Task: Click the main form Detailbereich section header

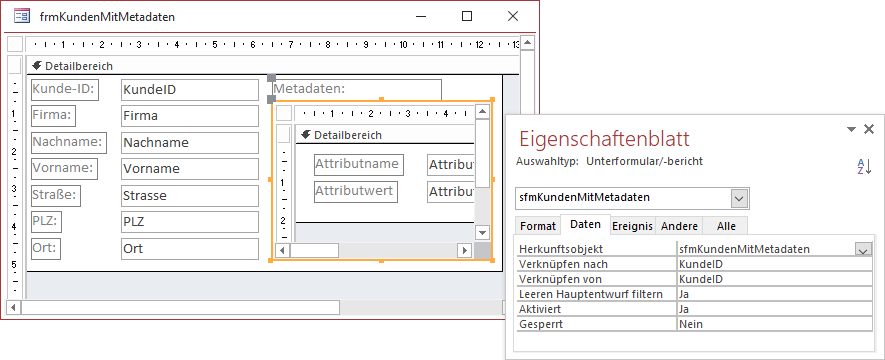Action: [273, 66]
